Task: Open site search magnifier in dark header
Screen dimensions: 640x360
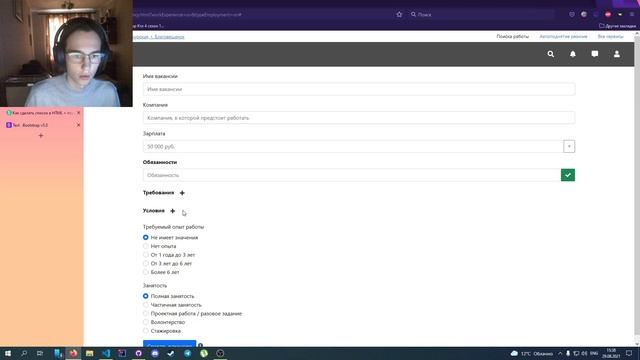Action: (x=551, y=54)
